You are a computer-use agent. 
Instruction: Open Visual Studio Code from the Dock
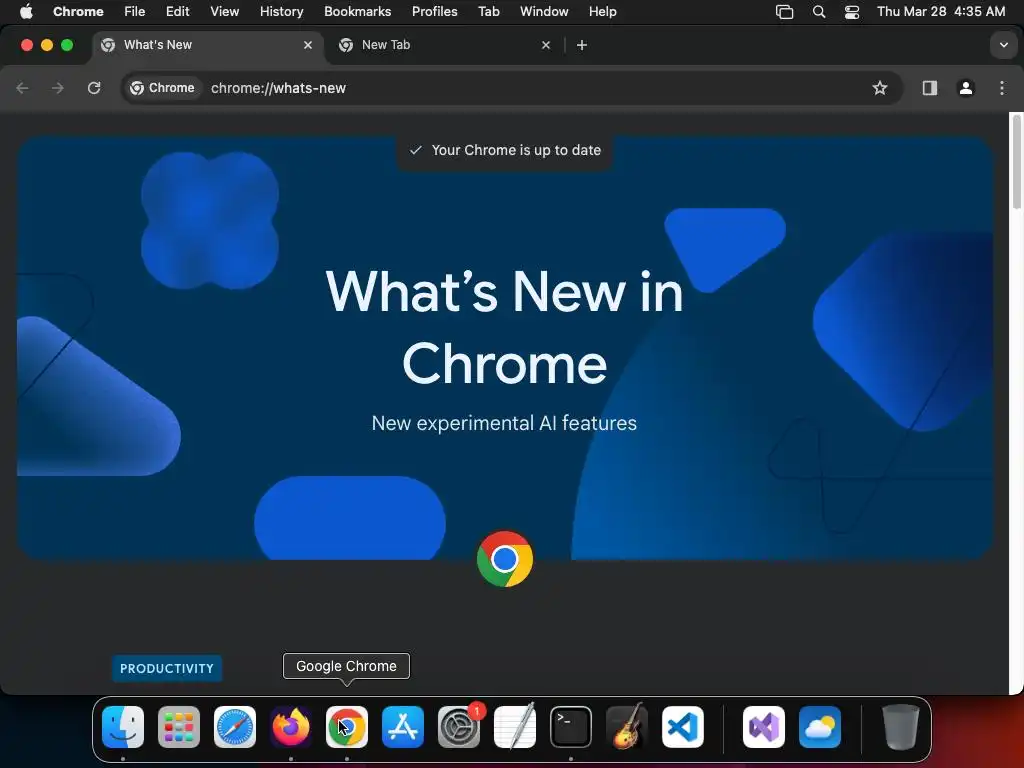(683, 727)
